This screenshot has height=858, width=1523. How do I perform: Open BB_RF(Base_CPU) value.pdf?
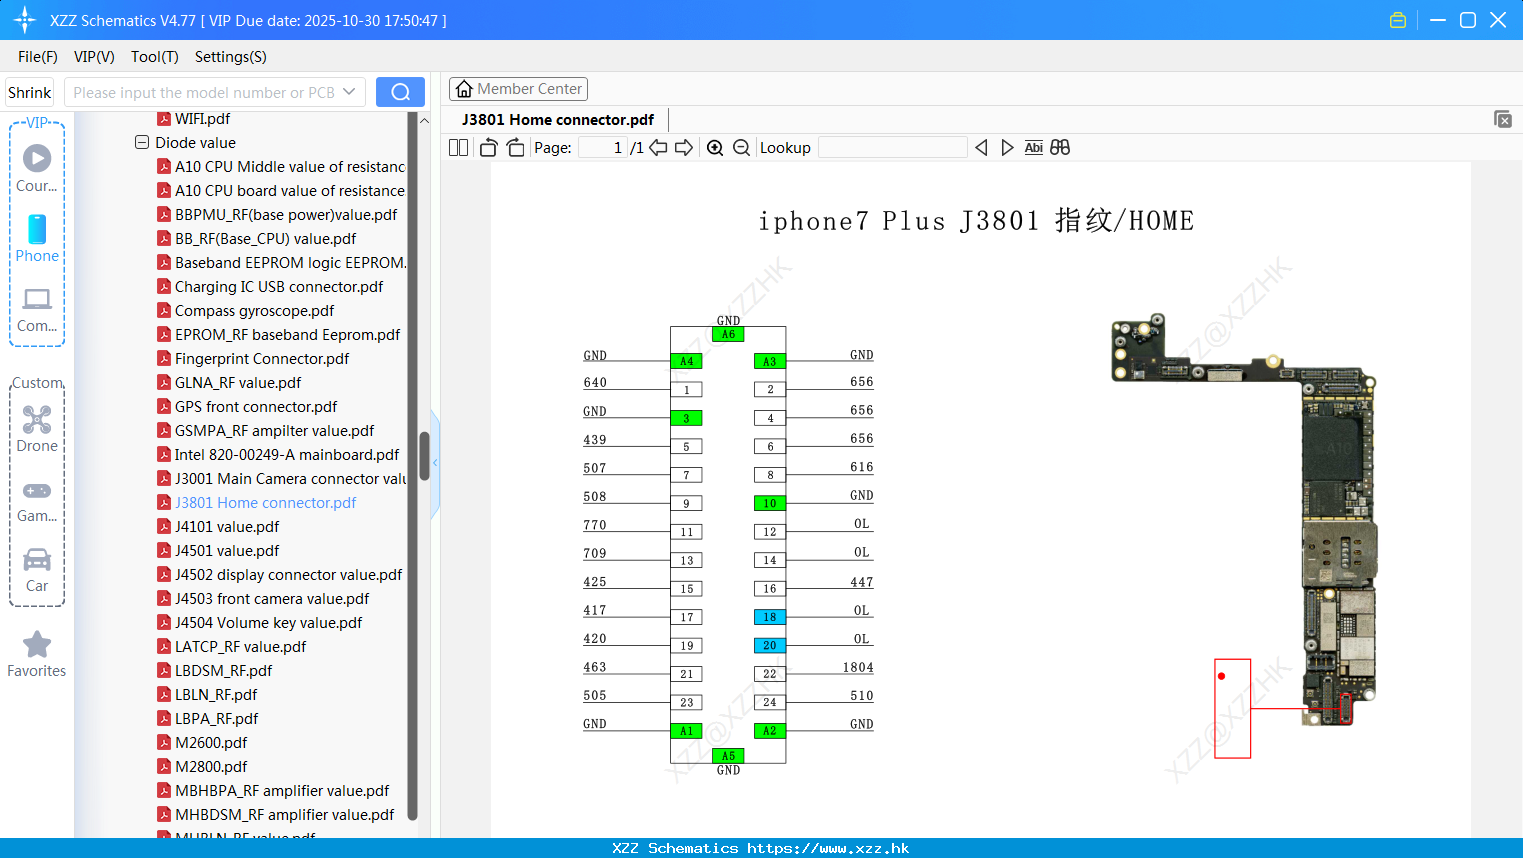[265, 238]
